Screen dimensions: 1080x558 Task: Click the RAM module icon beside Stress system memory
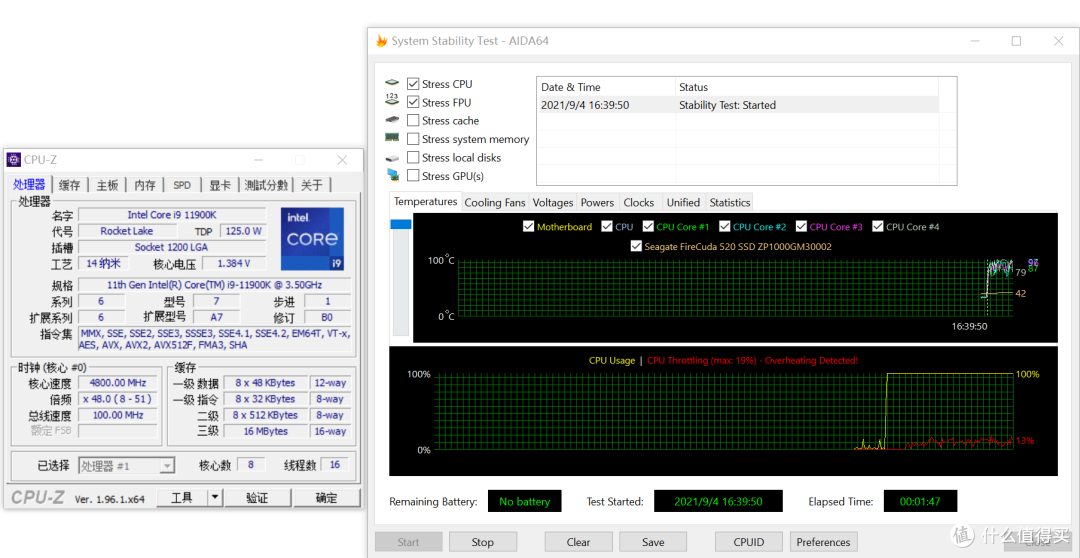(392, 138)
